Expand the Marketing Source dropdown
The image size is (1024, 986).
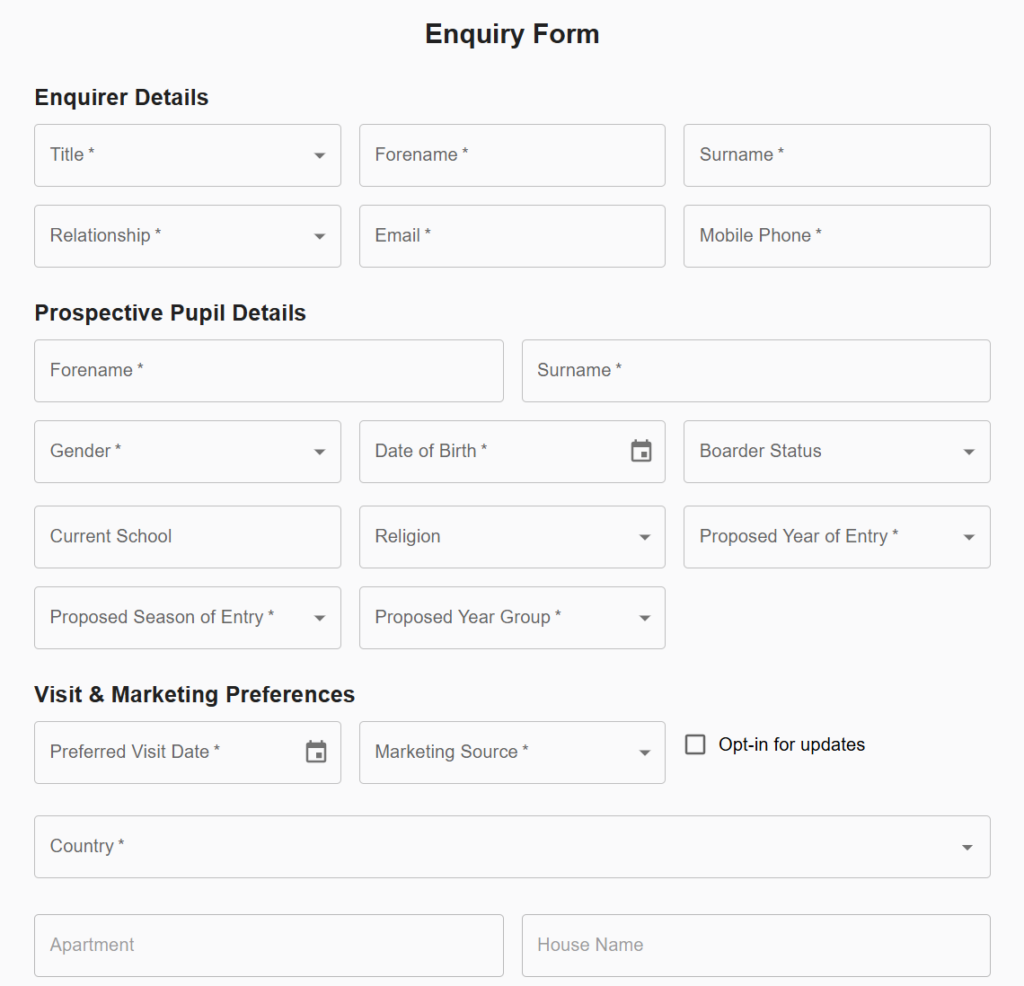click(x=512, y=752)
